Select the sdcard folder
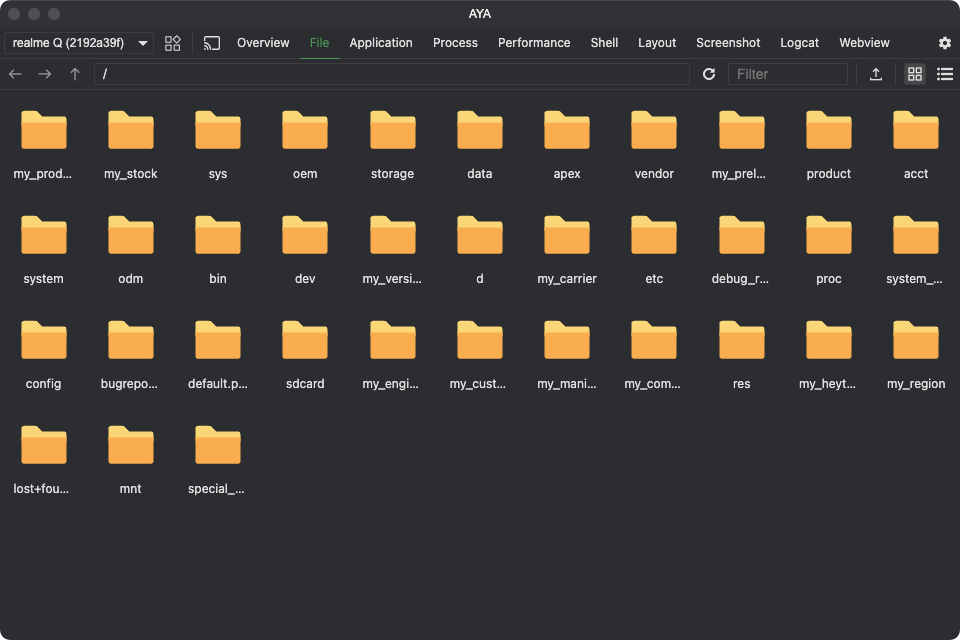The image size is (960, 640). pos(305,355)
